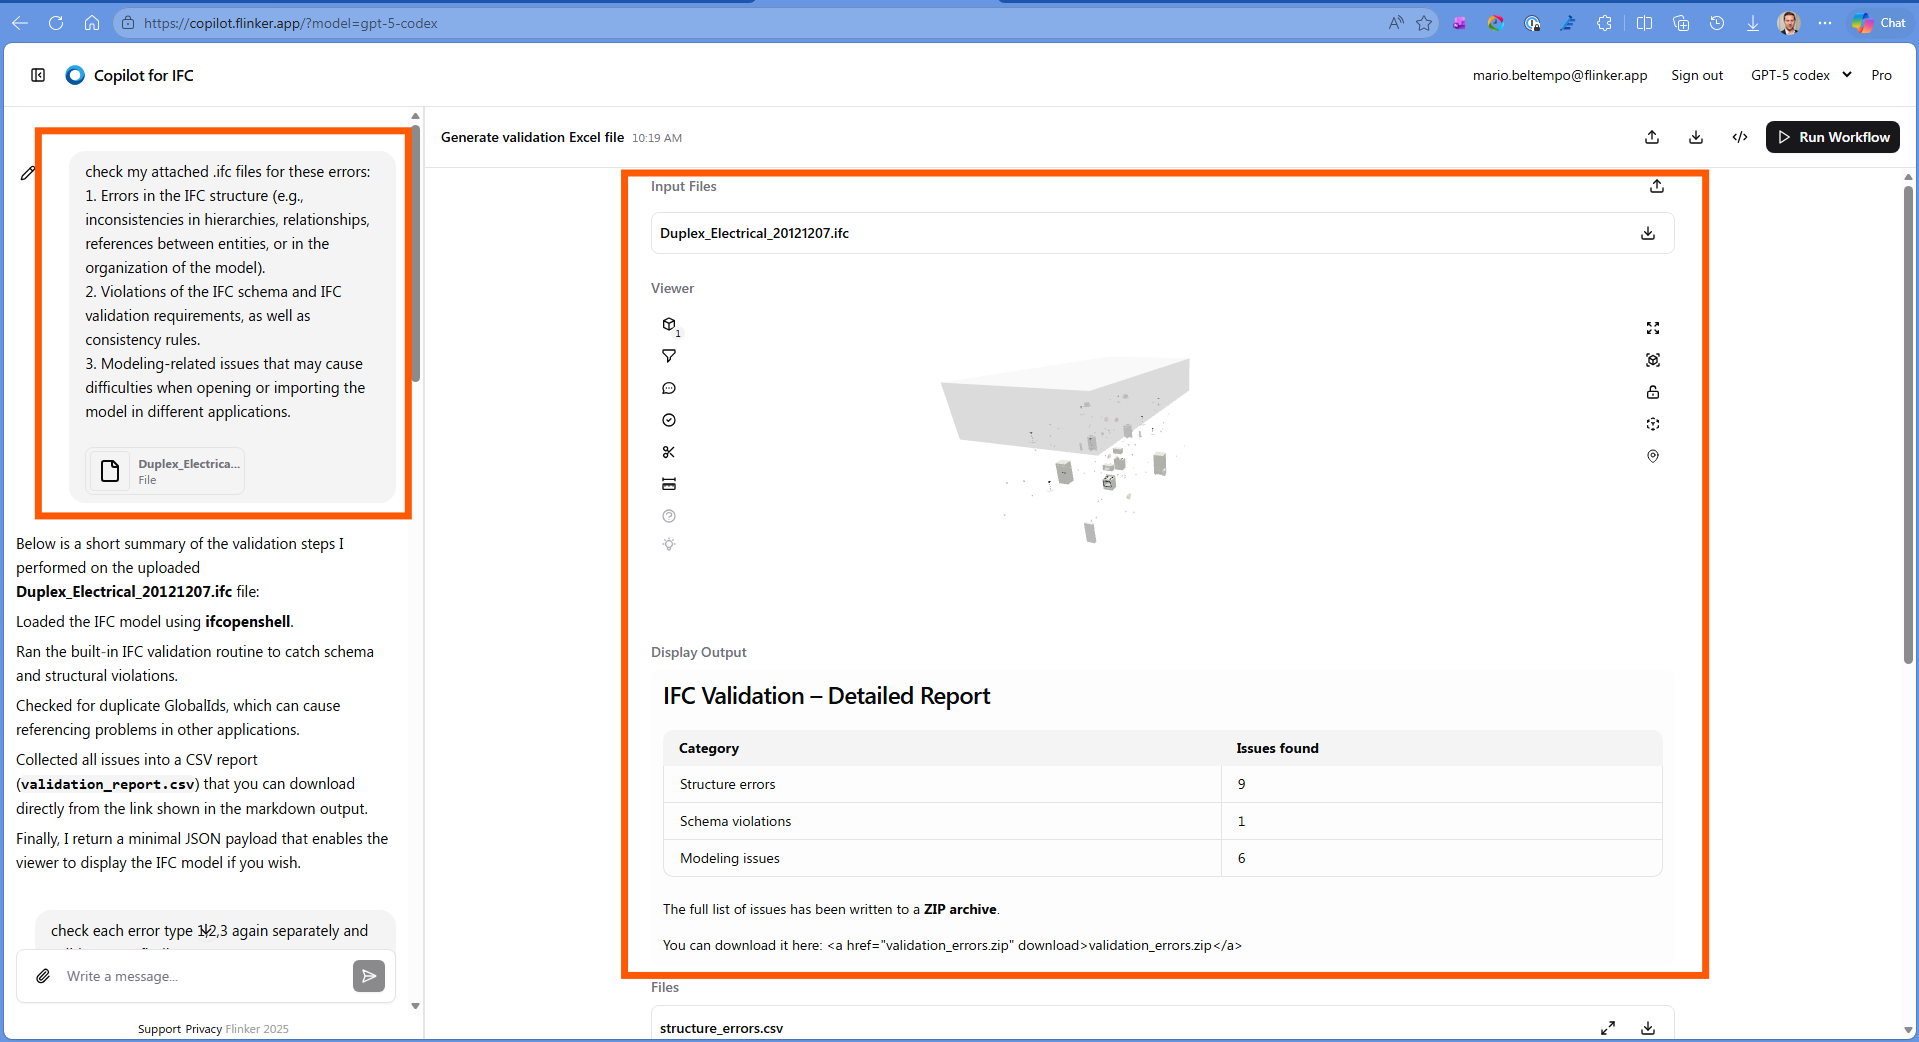The width and height of the screenshot is (1919, 1042).
Task: Click the Sign out link
Action: [1697, 75]
